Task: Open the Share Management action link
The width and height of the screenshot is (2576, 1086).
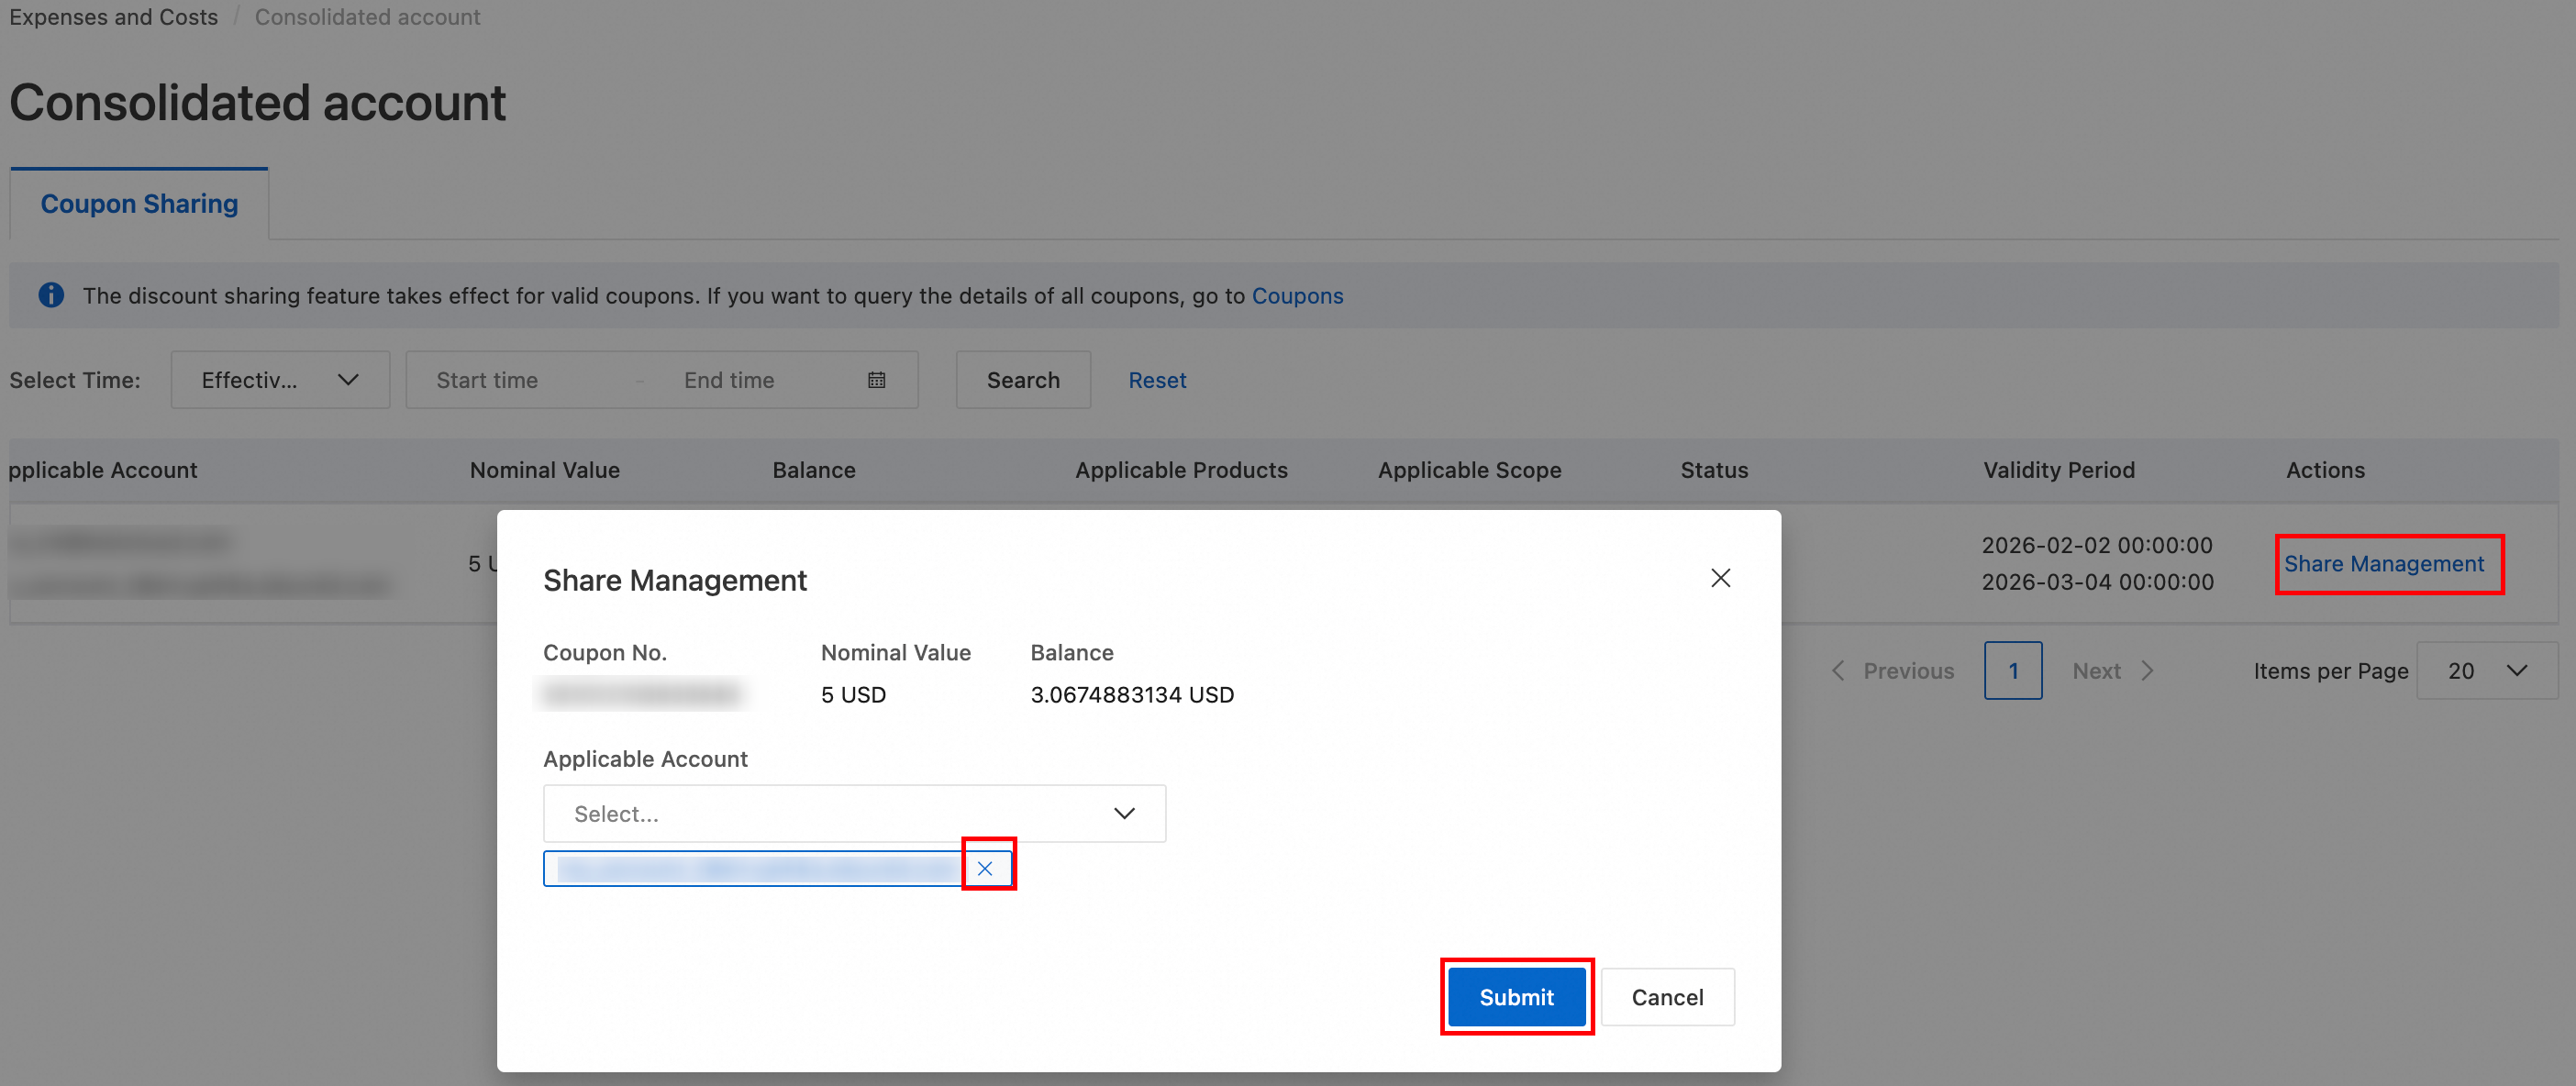Action: coord(2383,564)
